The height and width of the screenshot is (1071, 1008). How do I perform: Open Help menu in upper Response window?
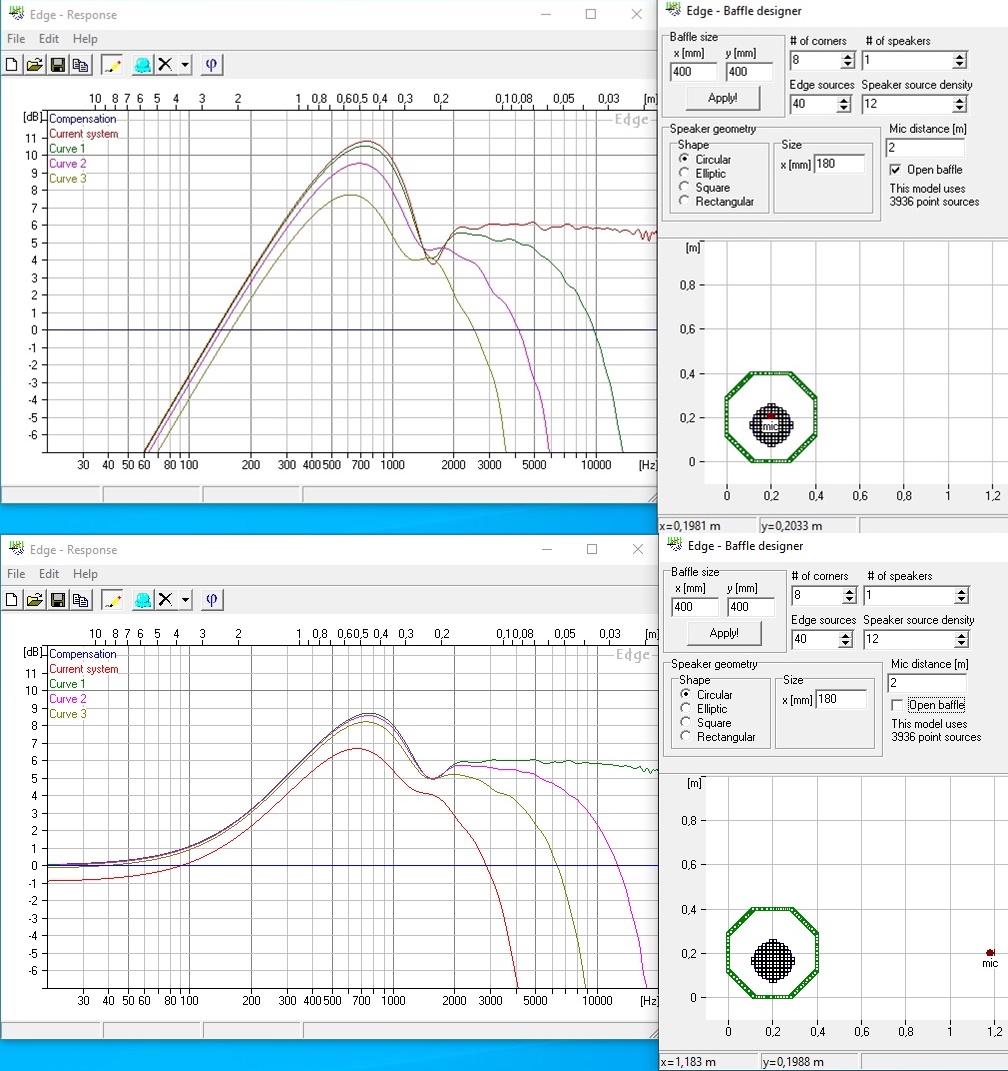[85, 39]
